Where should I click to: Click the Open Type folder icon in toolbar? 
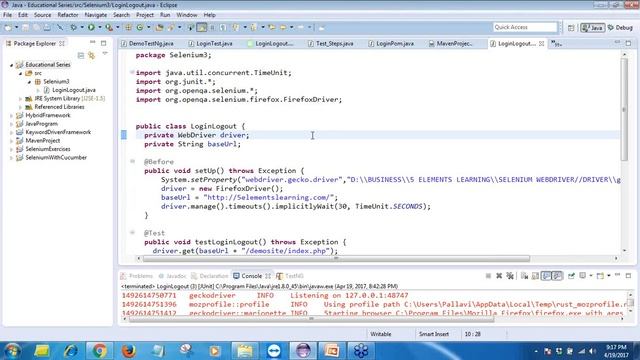[x=159, y=27]
